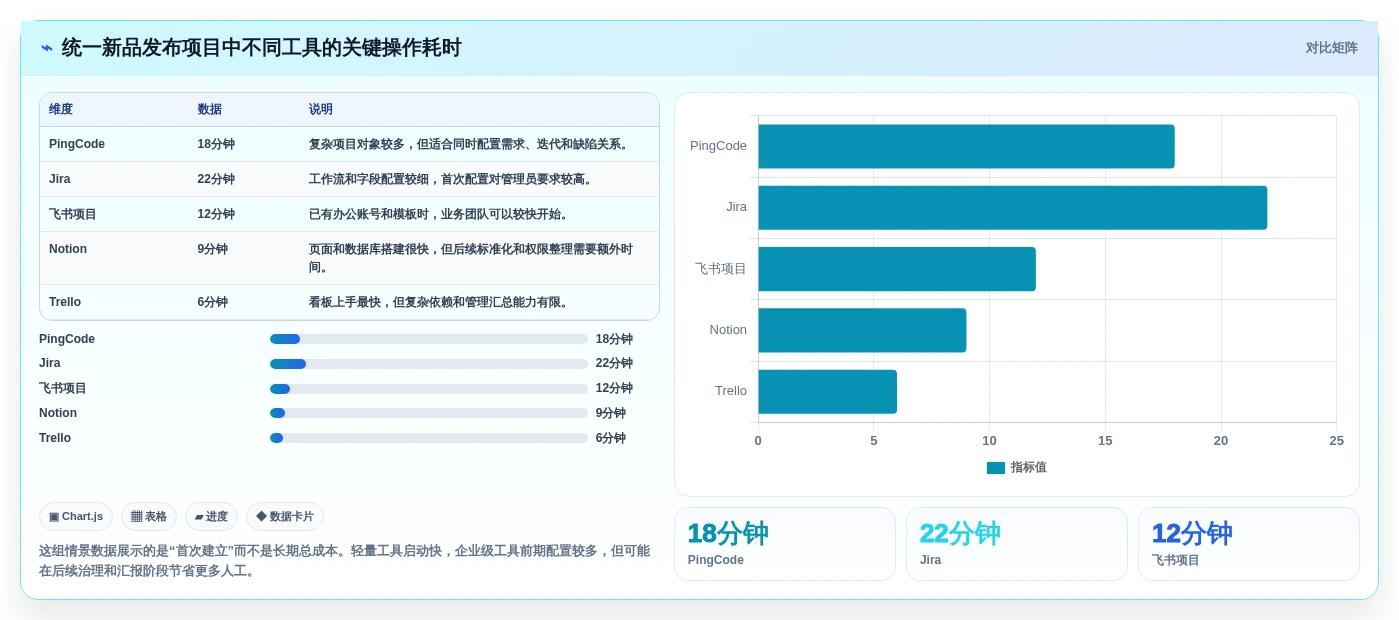Click the Jira progress bar
This screenshot has height=620, width=1399.
point(429,364)
